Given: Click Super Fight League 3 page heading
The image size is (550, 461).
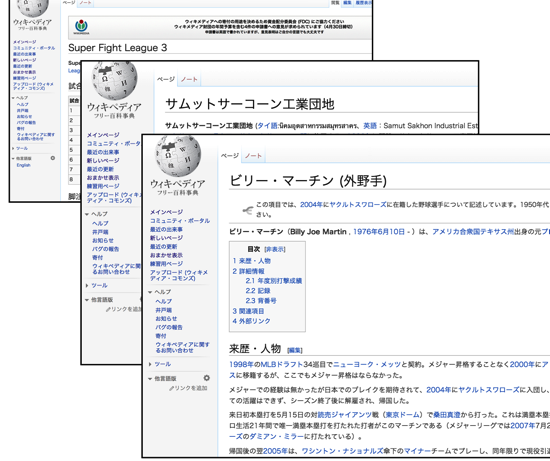Looking at the screenshot, I should click(x=118, y=48).
